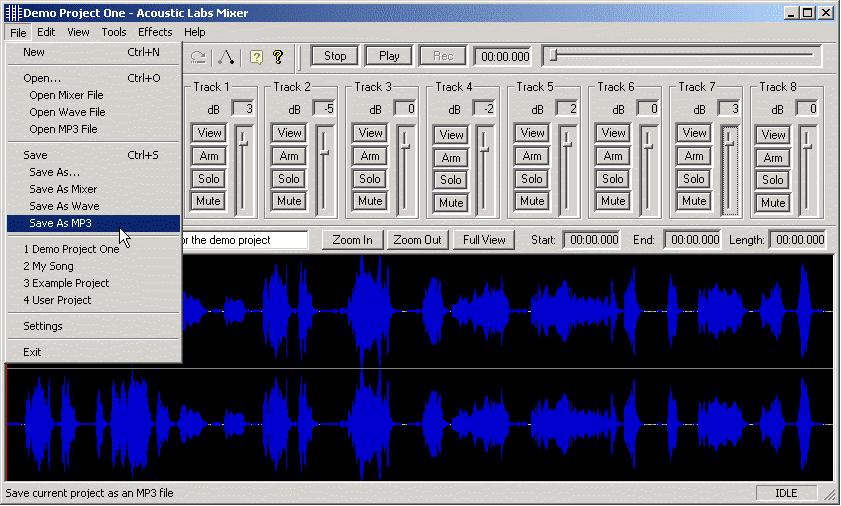Open Settings from the File menu

pyautogui.click(x=93, y=326)
